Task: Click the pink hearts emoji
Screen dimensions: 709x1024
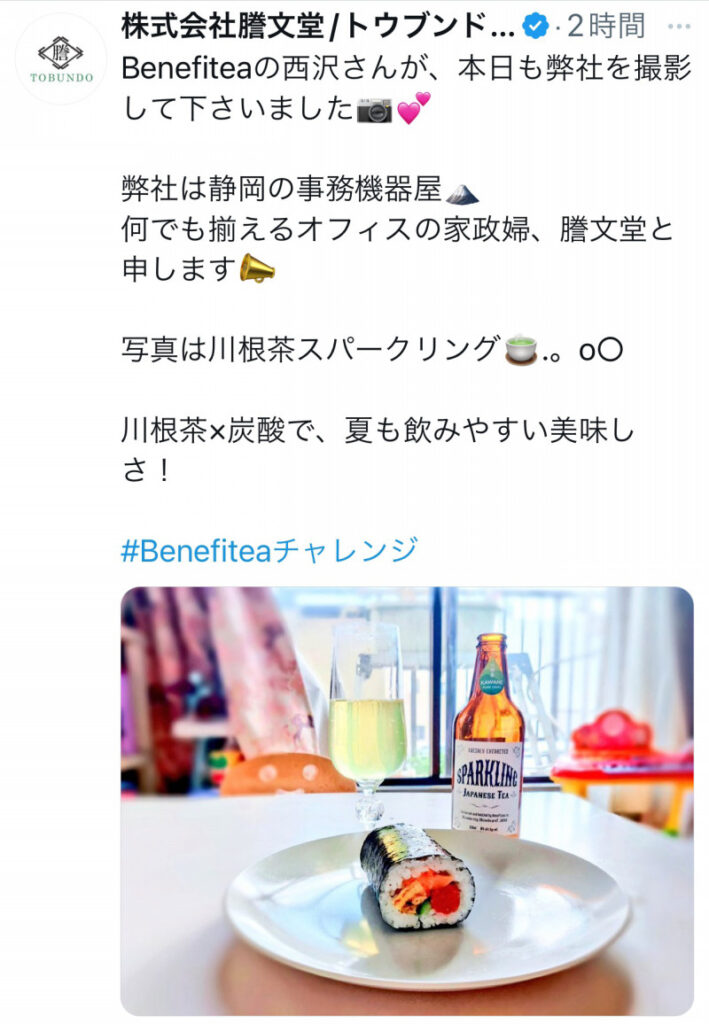Action: click(414, 108)
